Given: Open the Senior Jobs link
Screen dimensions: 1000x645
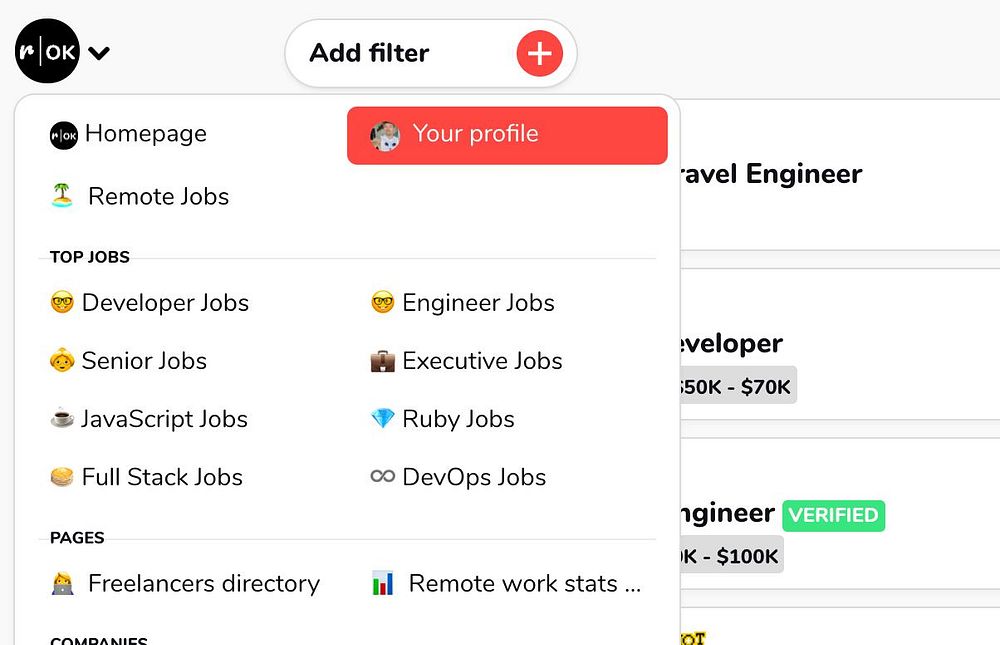Looking at the screenshot, I should point(144,361).
